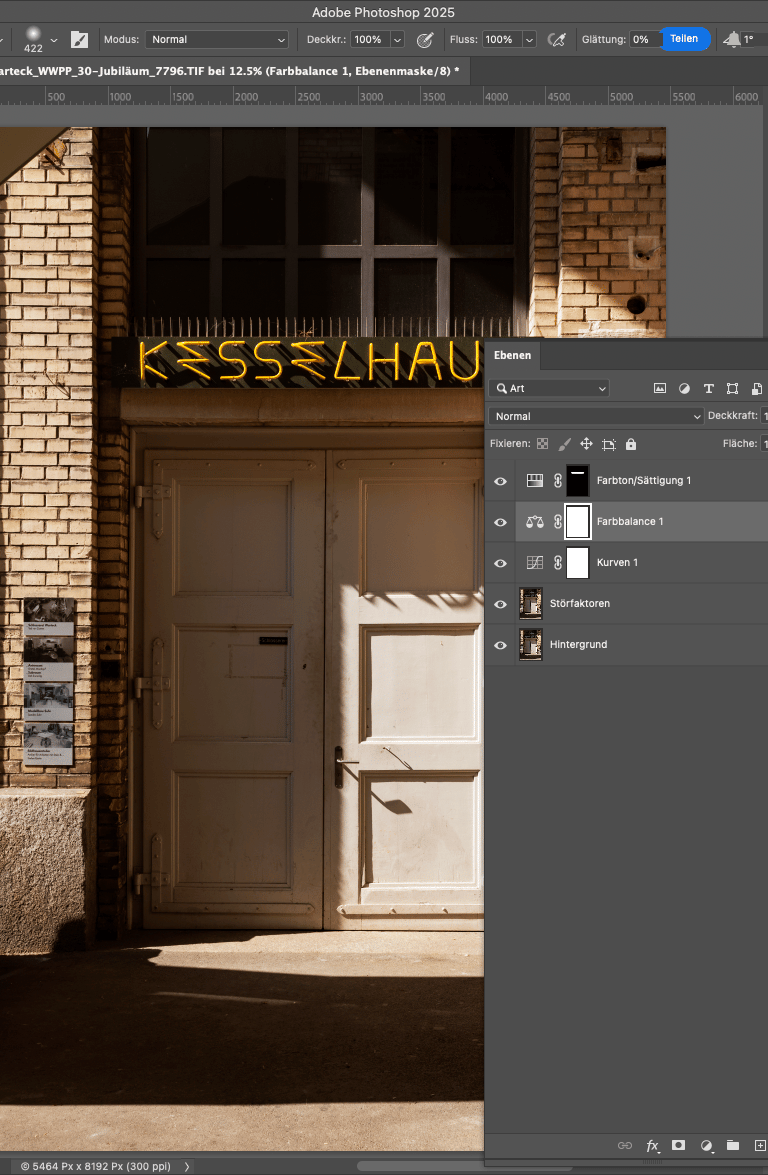Screen dimensions: 768x1175
Task: Select the white mask of Kurven 1
Action: pos(578,562)
